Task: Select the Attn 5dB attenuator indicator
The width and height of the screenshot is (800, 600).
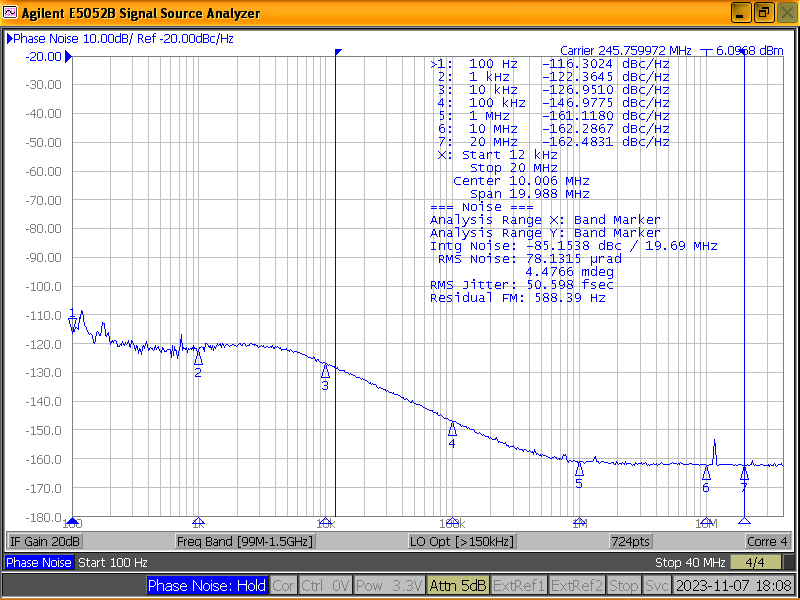Action: pos(457,585)
